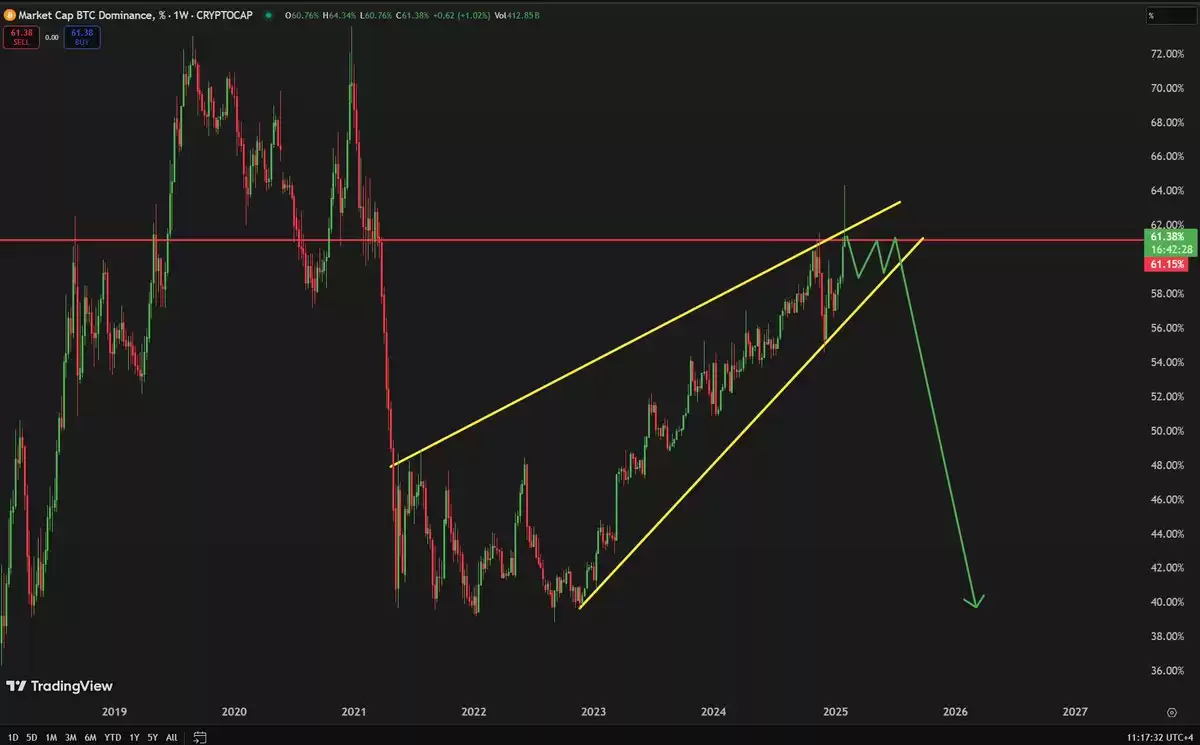
Task: Click the 2025 label on the time axis
Action: click(x=834, y=712)
